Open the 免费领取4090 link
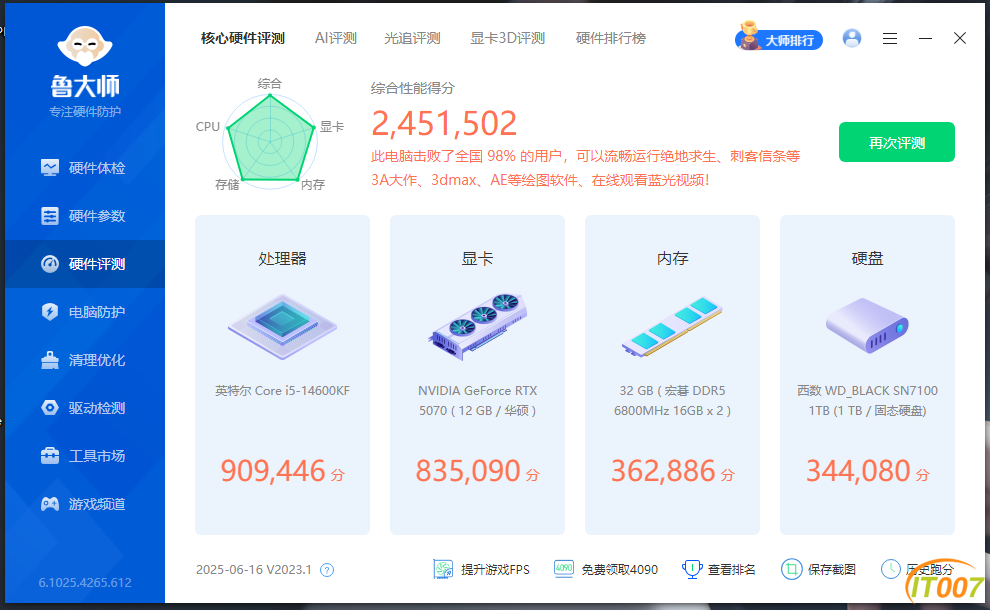 pos(619,570)
